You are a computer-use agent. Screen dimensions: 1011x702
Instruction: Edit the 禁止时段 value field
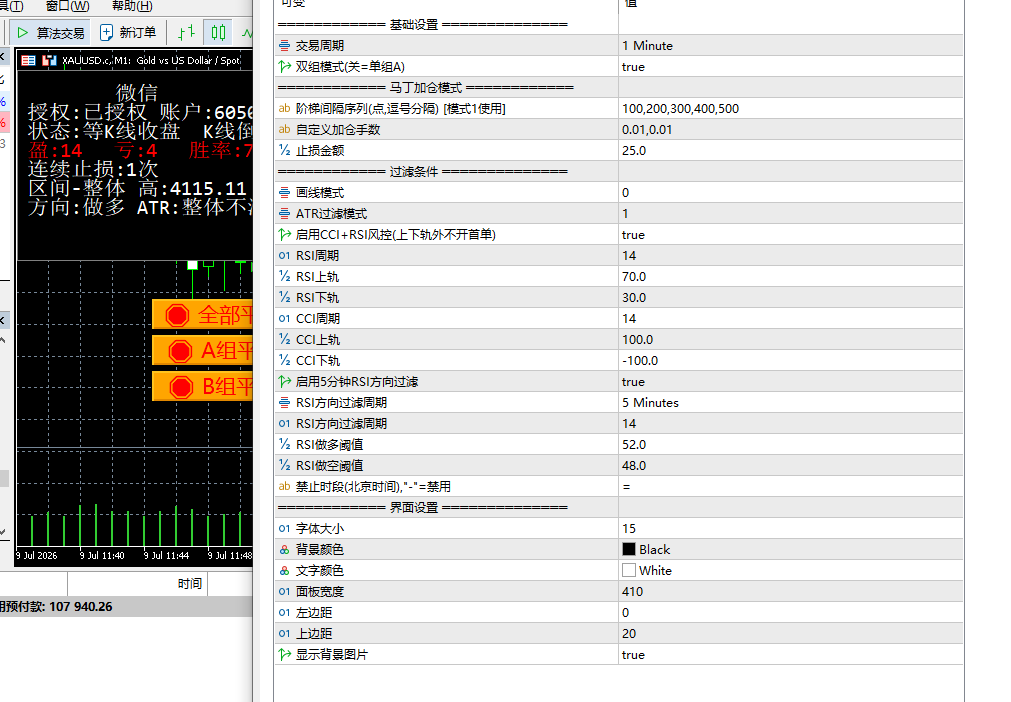[x=790, y=487]
